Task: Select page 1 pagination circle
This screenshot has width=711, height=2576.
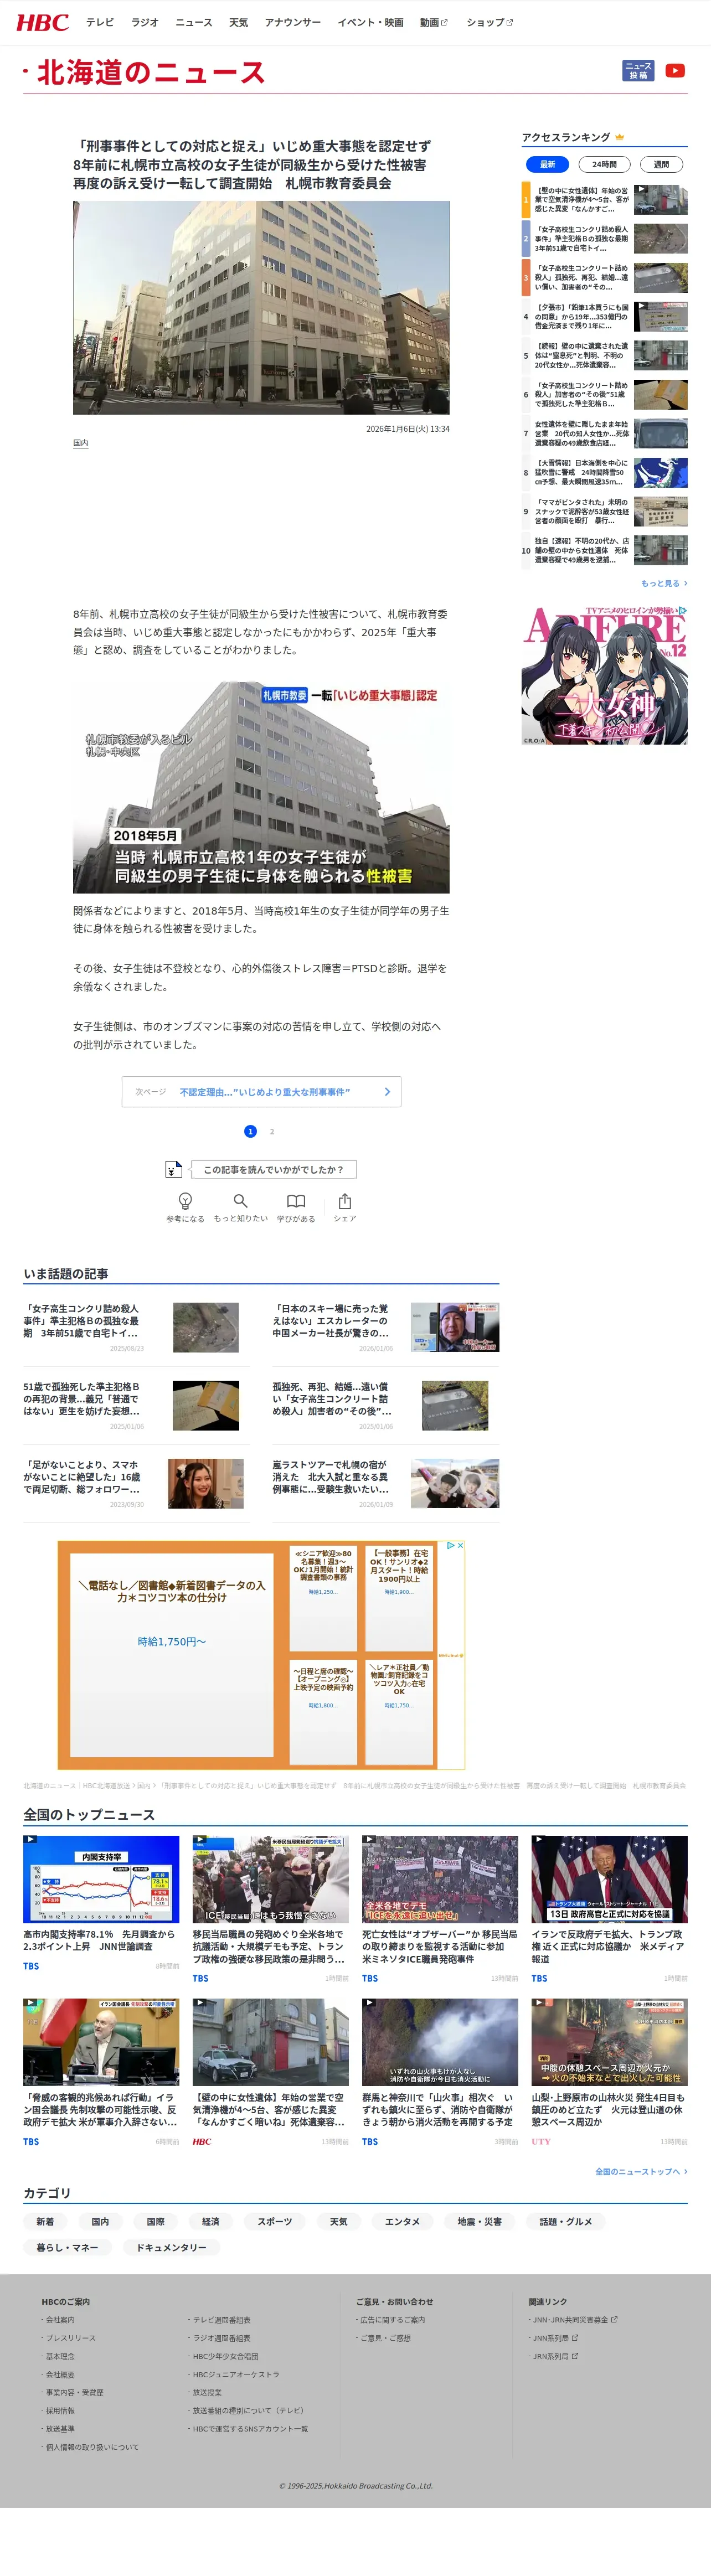Action: click(250, 1131)
